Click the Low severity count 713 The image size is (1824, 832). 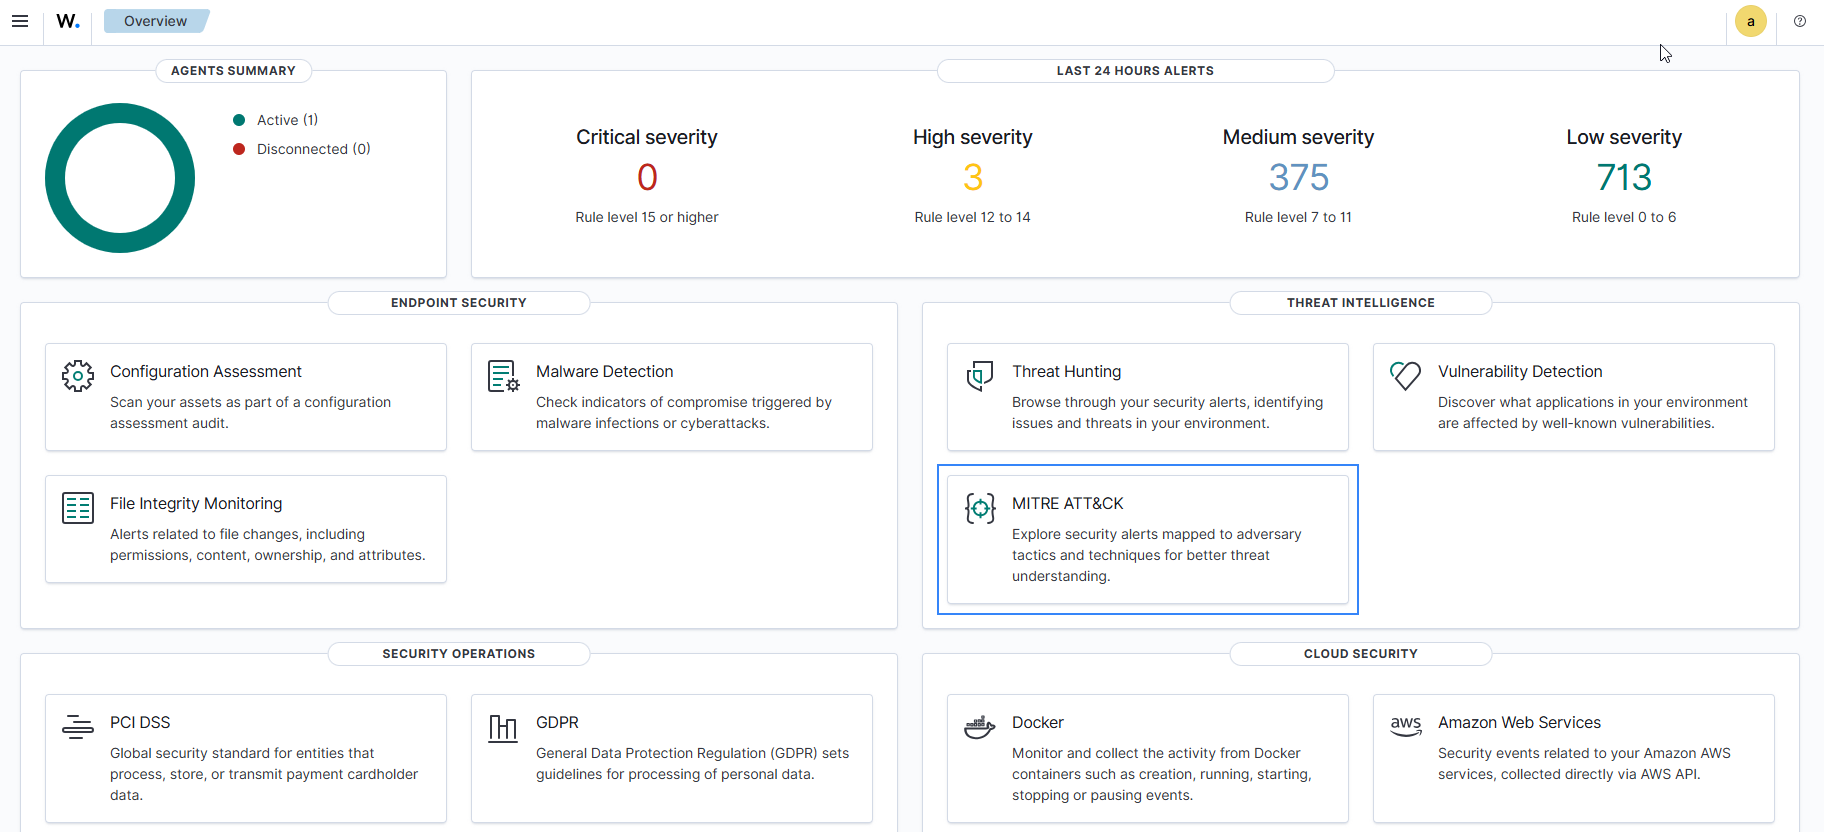coord(1624,178)
